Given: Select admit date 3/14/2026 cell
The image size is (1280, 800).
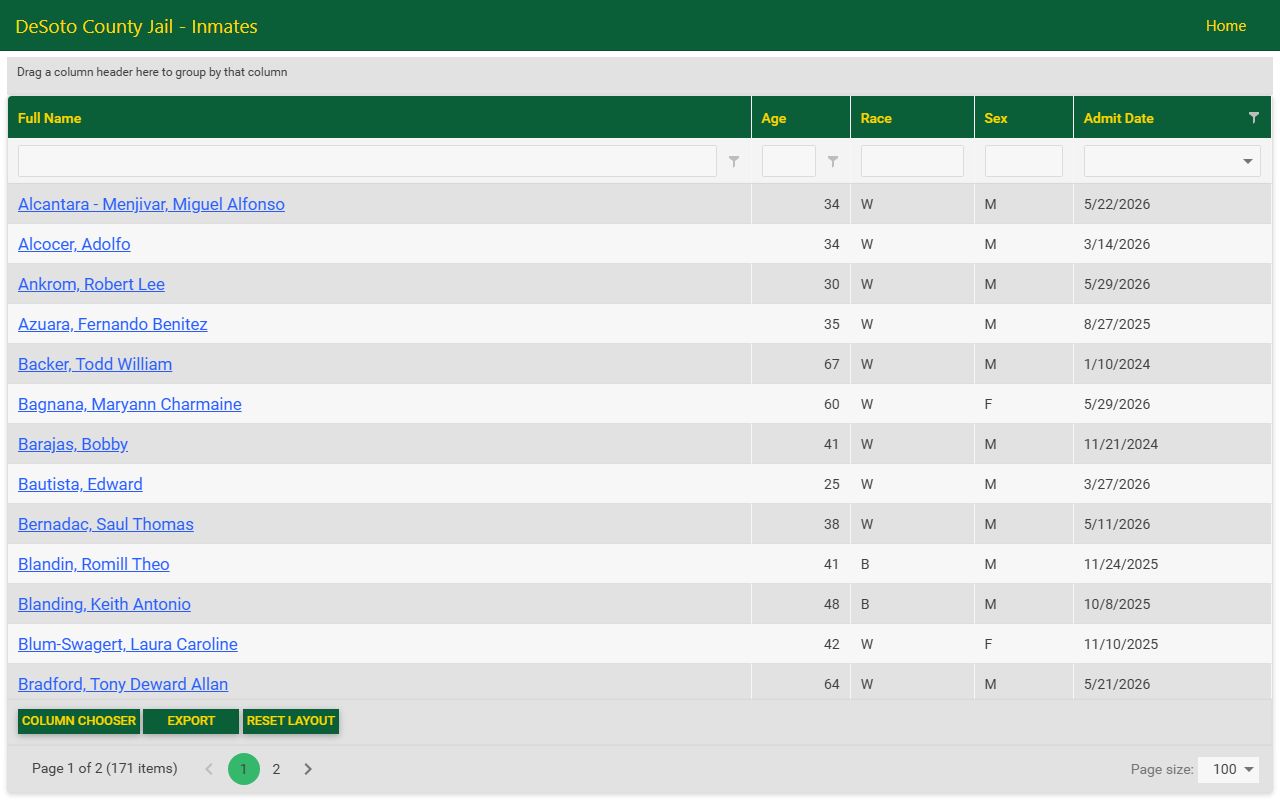Looking at the screenshot, I should (1172, 244).
